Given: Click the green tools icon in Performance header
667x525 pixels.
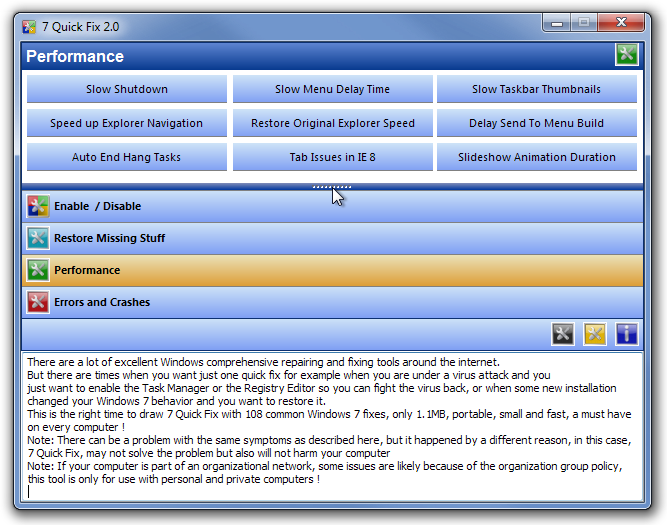Looking at the screenshot, I should point(627,55).
